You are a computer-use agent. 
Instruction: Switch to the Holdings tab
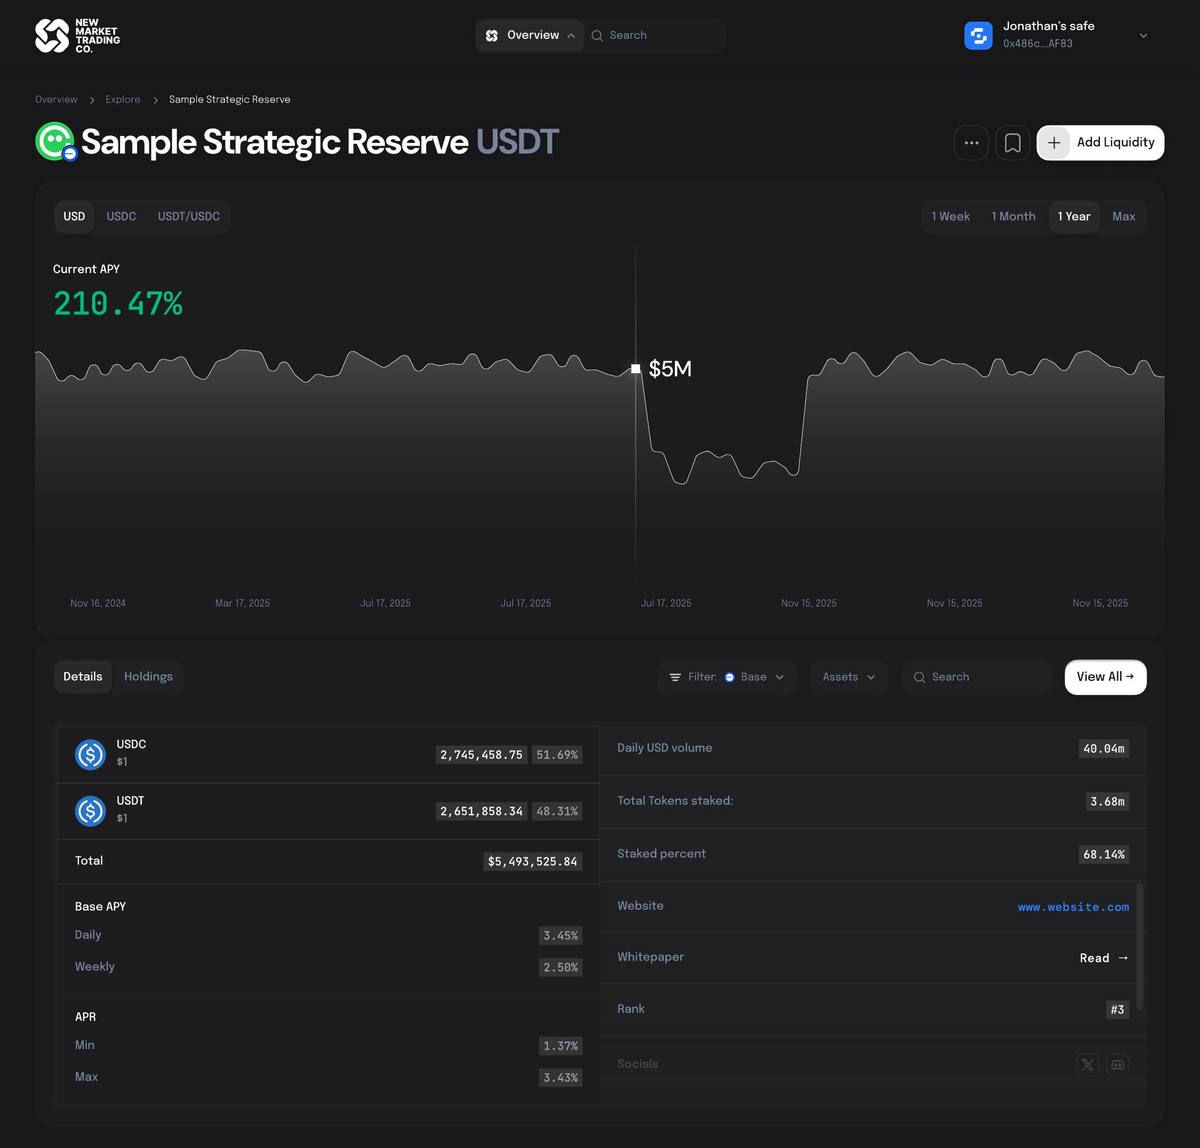[x=148, y=677]
